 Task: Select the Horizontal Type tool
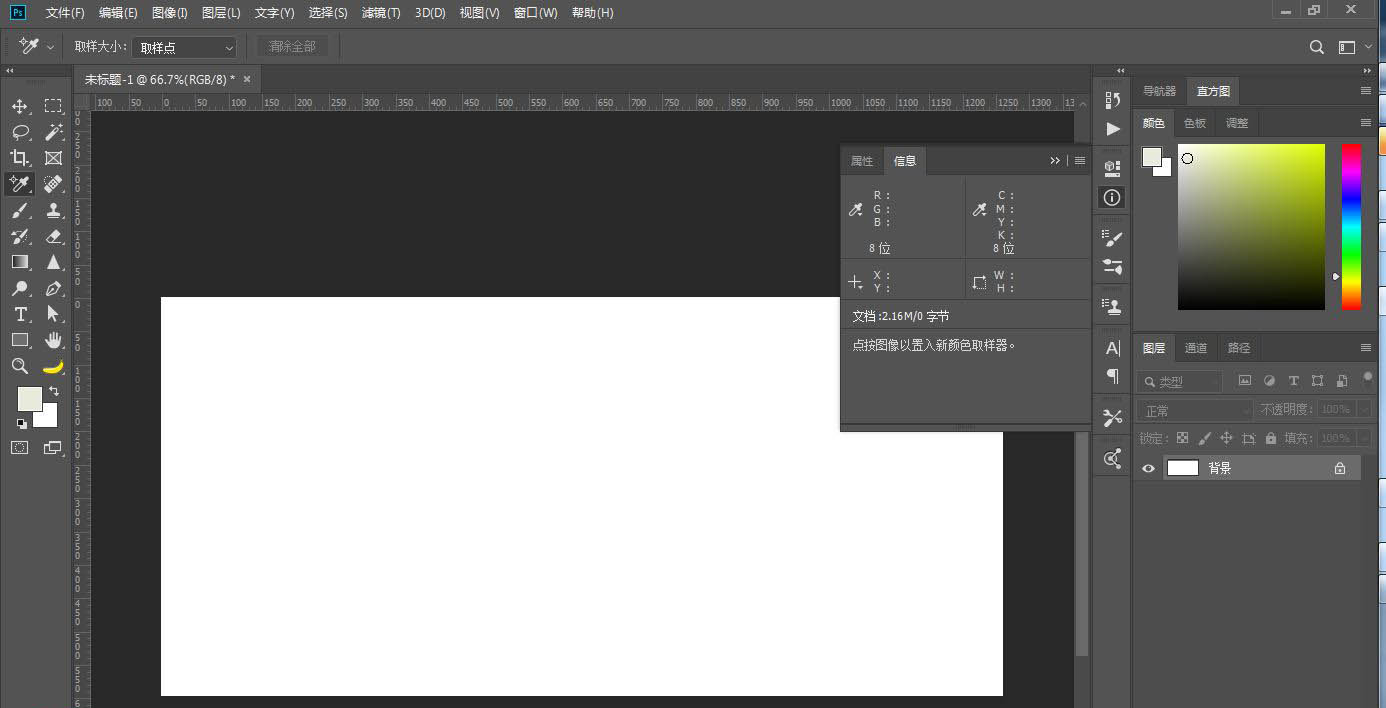point(20,314)
